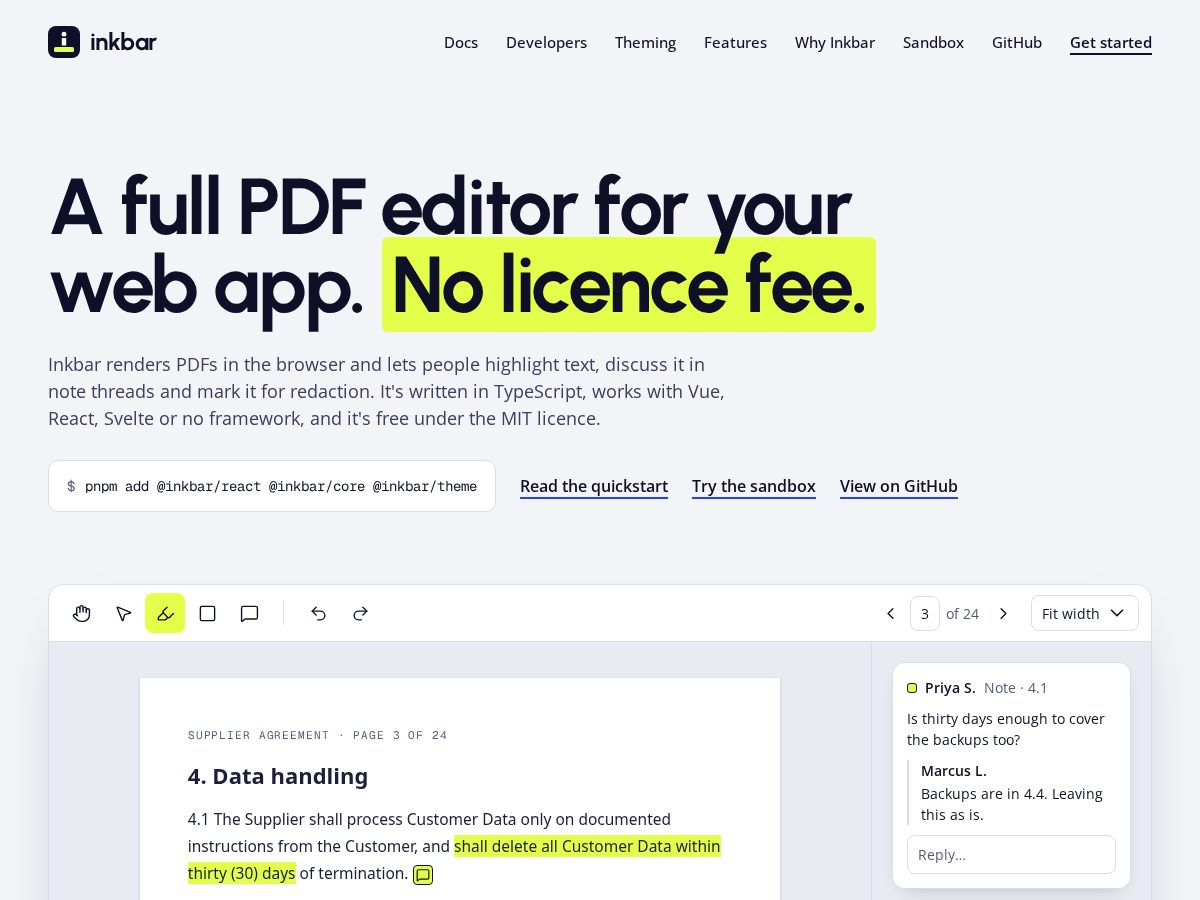Open the Sandbox nav link
This screenshot has width=1200, height=900.
(933, 42)
